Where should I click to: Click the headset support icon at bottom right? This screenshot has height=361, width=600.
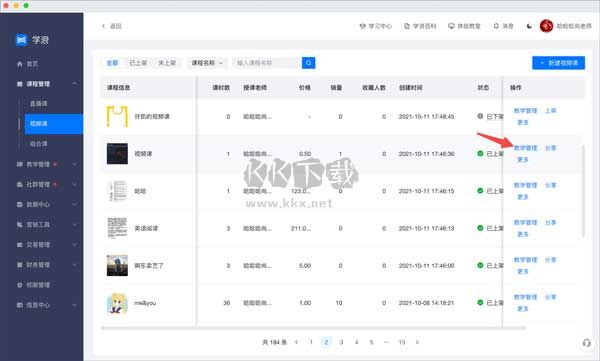[x=587, y=343]
